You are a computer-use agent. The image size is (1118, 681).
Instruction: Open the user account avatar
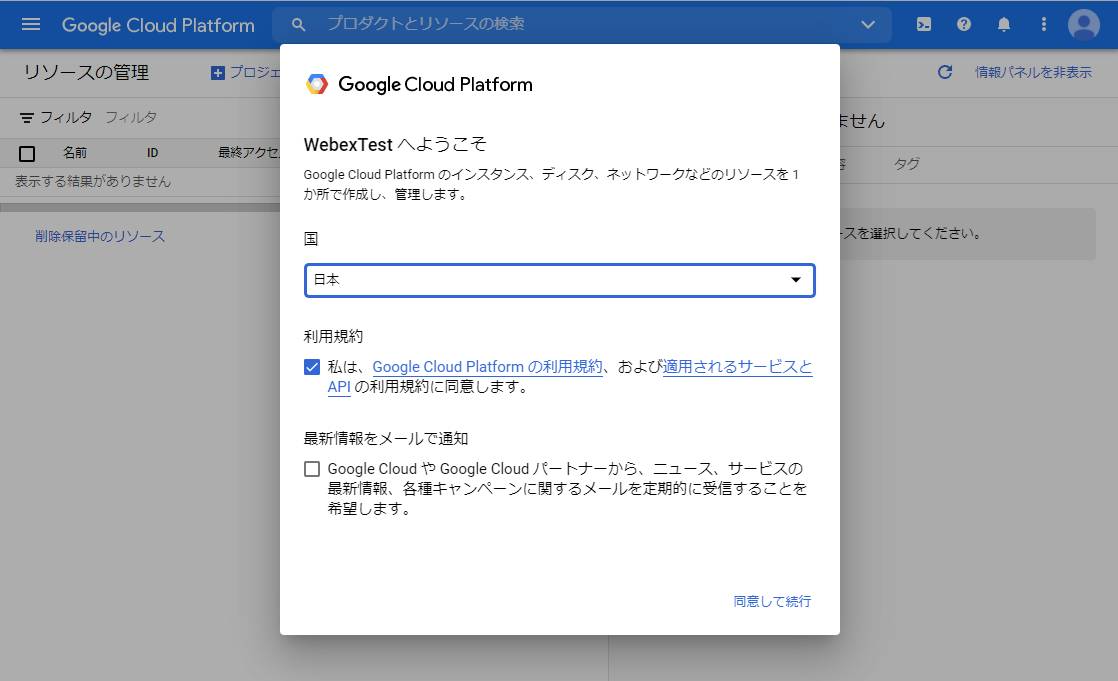coord(1084,25)
